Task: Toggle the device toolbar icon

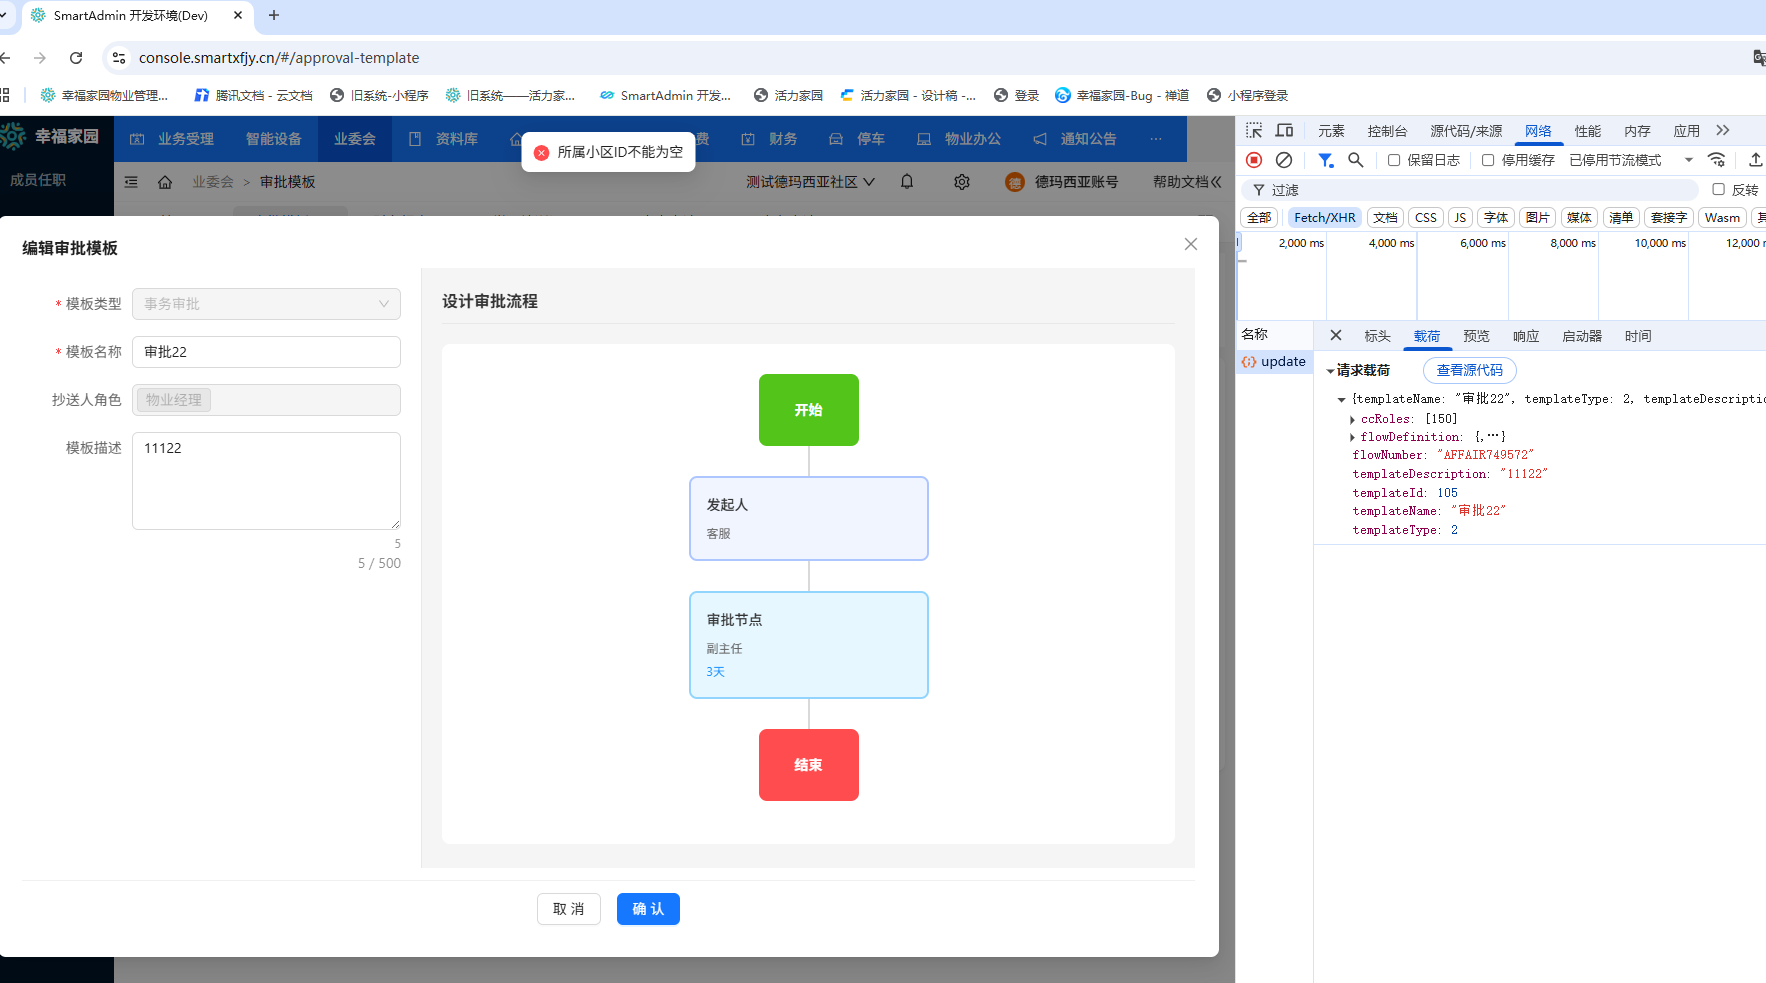Action: click(1285, 130)
